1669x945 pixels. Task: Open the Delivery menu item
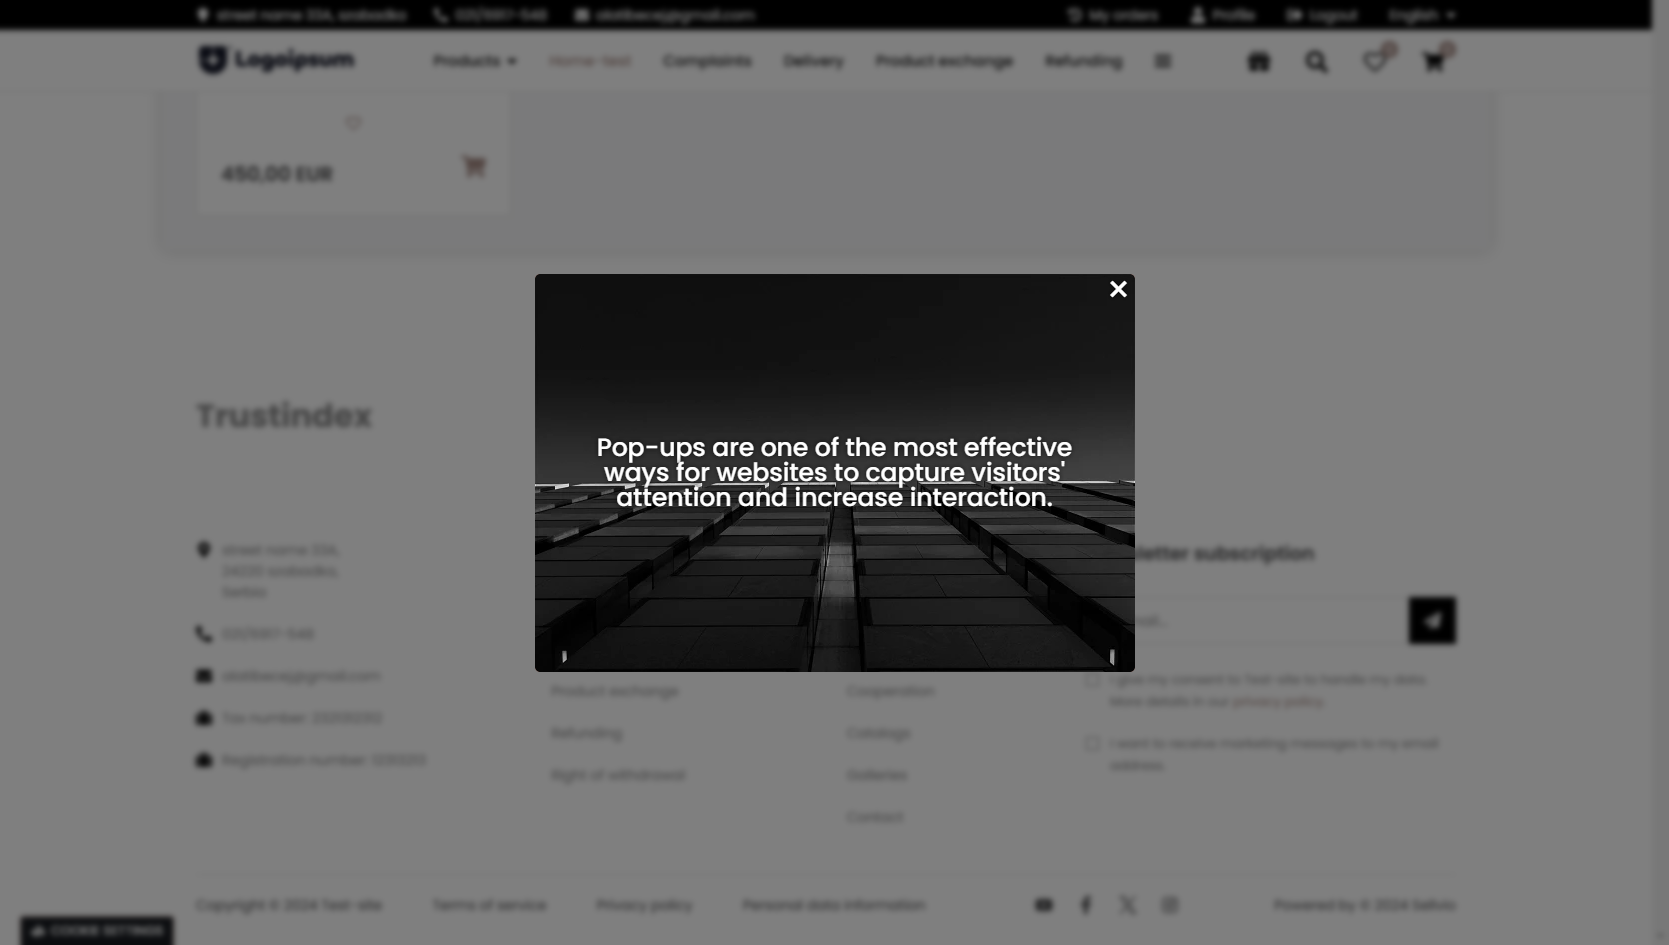pyautogui.click(x=813, y=61)
